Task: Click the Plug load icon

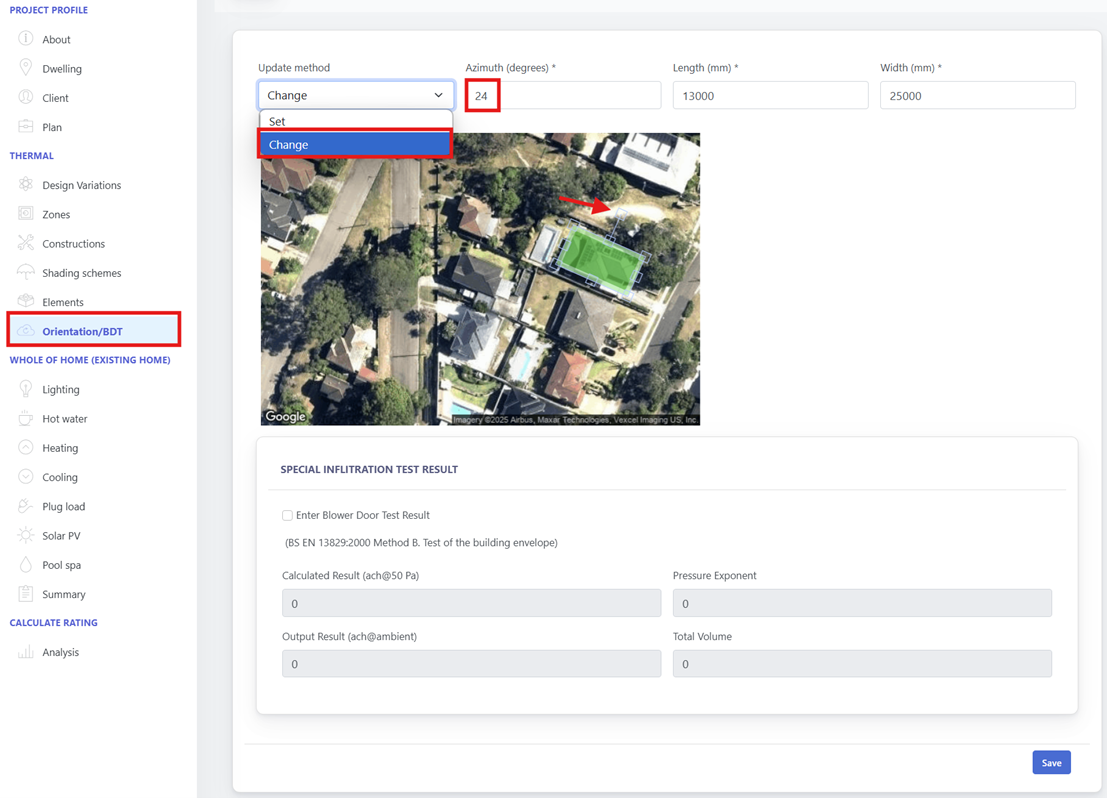Action: [25, 506]
